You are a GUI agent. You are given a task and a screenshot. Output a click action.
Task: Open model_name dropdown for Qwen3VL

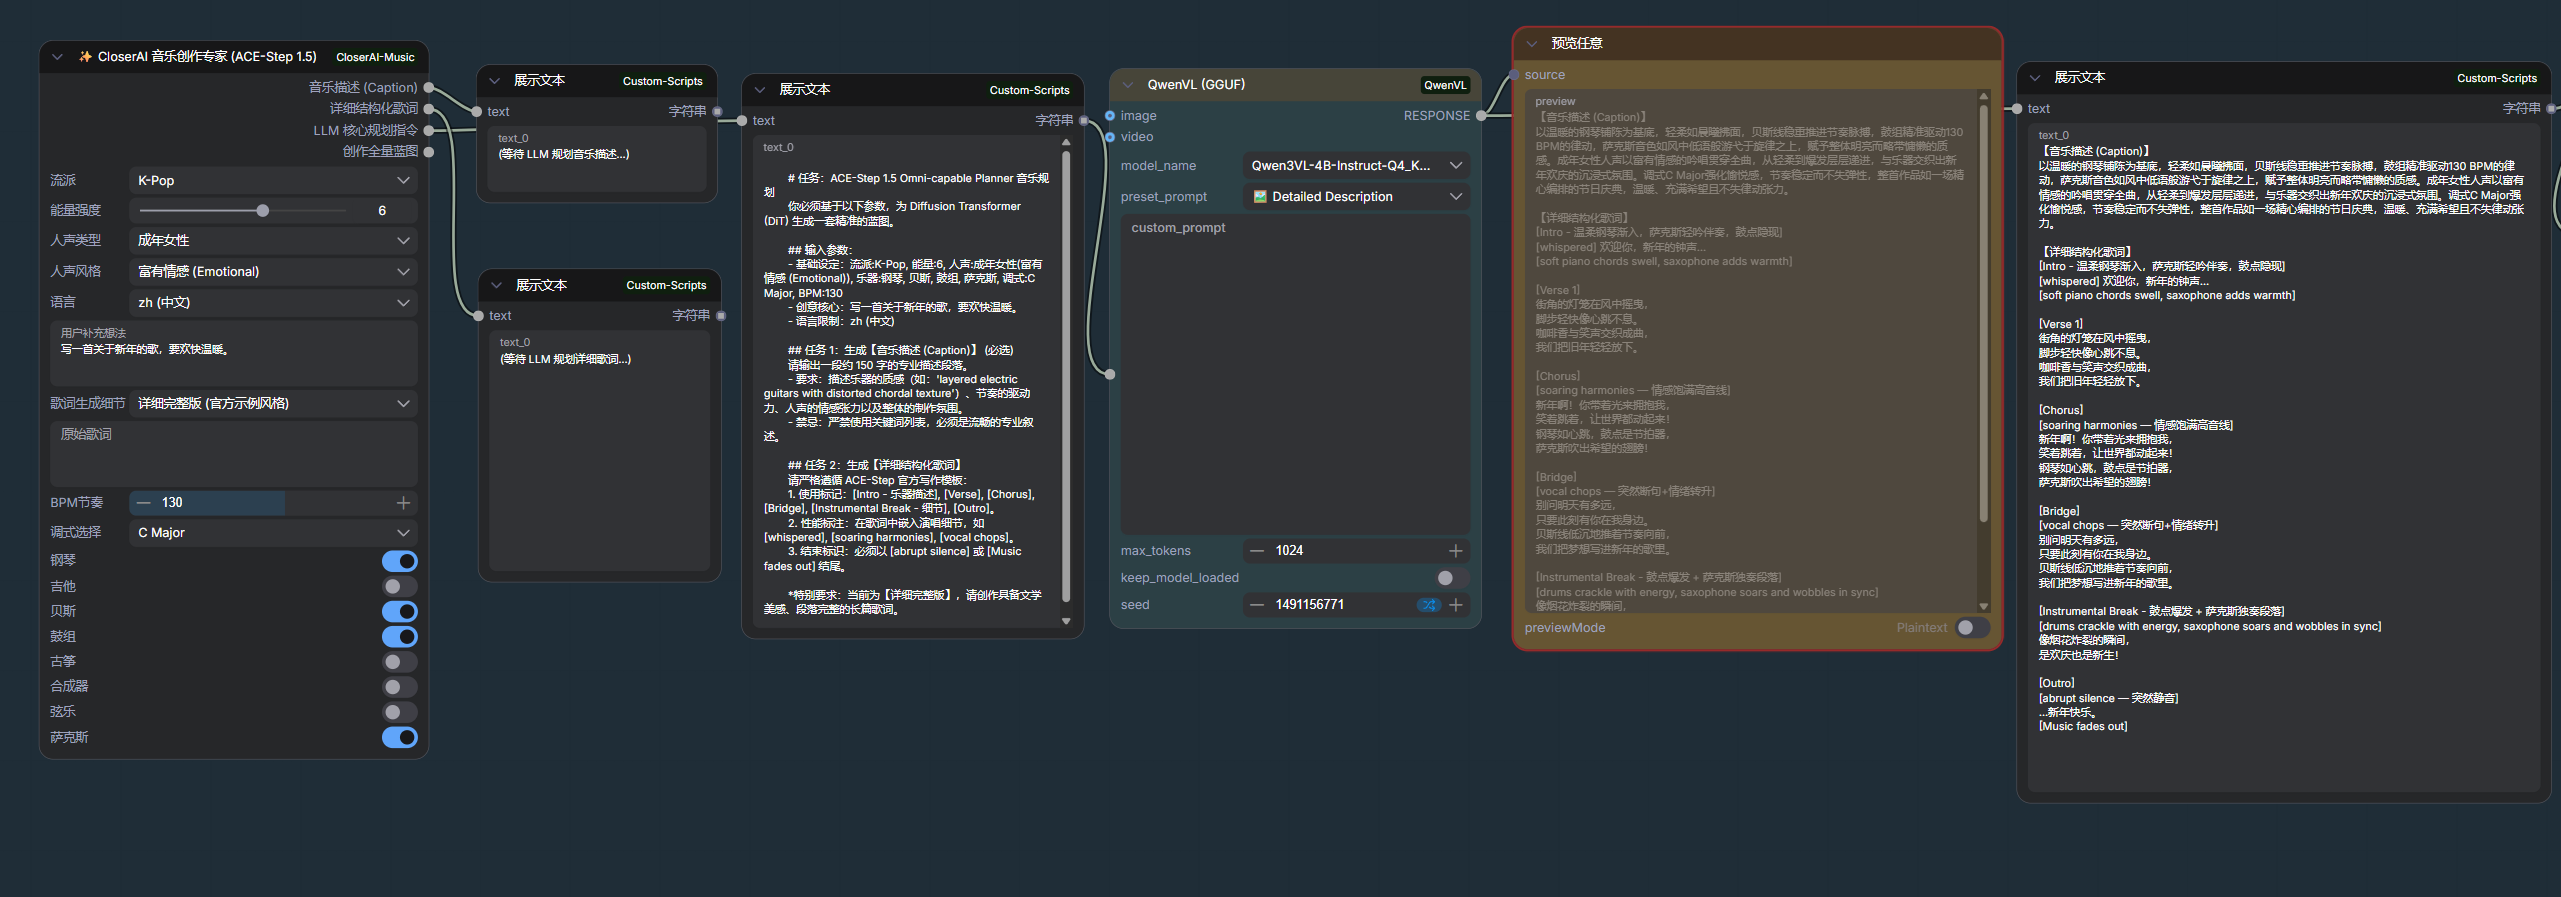[1355, 166]
